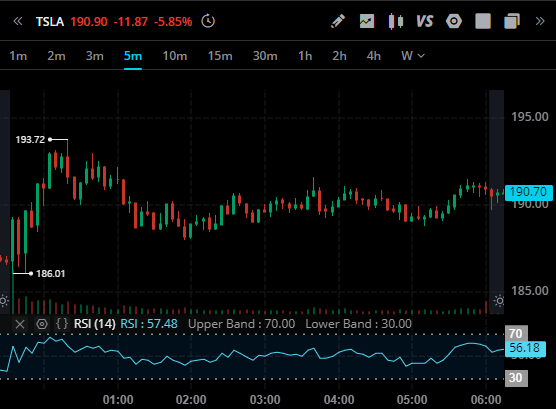Image resolution: width=556 pixels, height=409 pixels.
Task: Click the RSI (14) indicator label
Action: coord(95,324)
